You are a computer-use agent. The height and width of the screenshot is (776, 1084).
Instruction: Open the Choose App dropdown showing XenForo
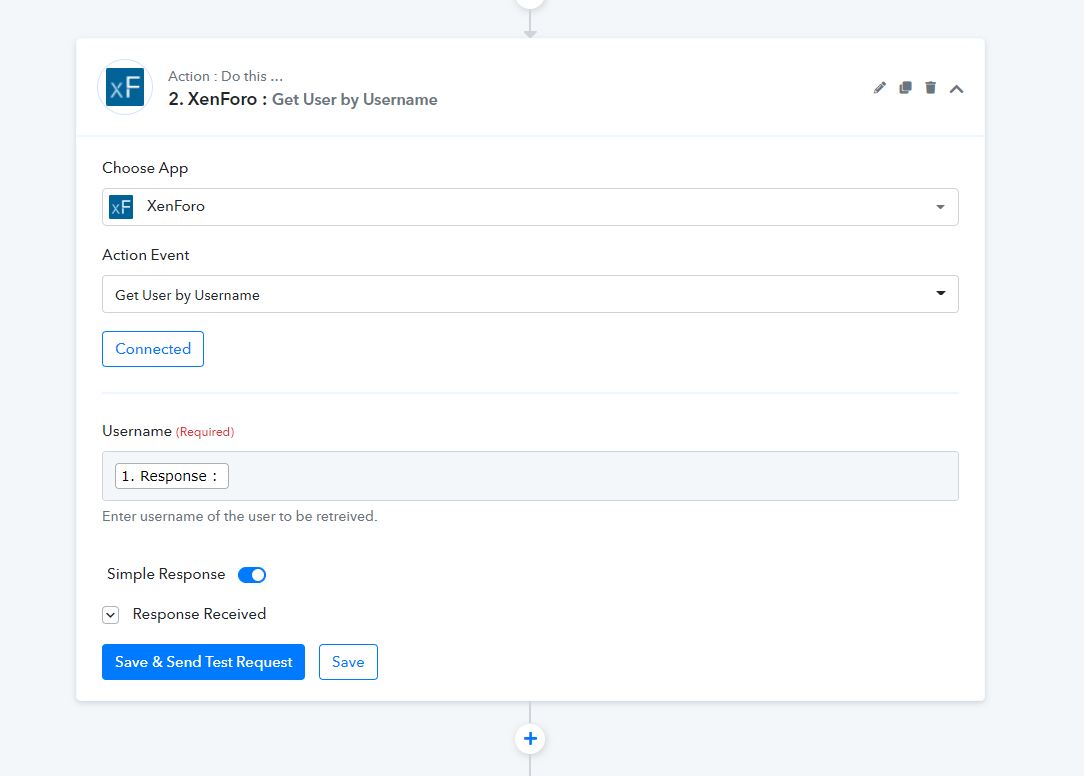pyautogui.click(x=530, y=207)
